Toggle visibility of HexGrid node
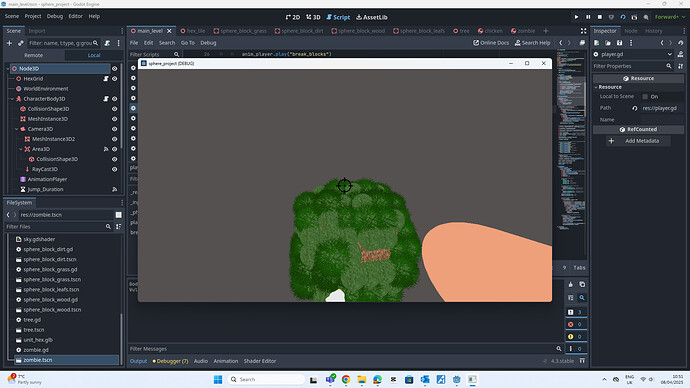The width and height of the screenshot is (690, 388). click(114, 79)
